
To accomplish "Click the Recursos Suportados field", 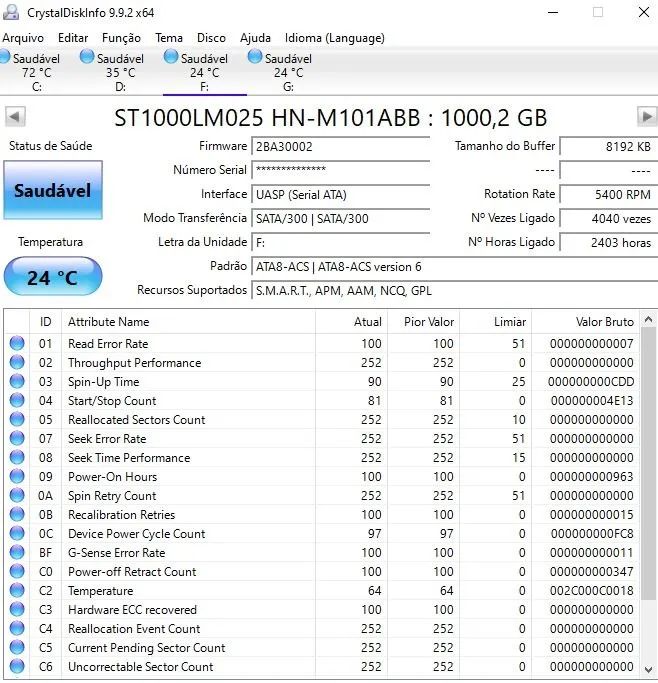I will pyautogui.click(x=455, y=291).
